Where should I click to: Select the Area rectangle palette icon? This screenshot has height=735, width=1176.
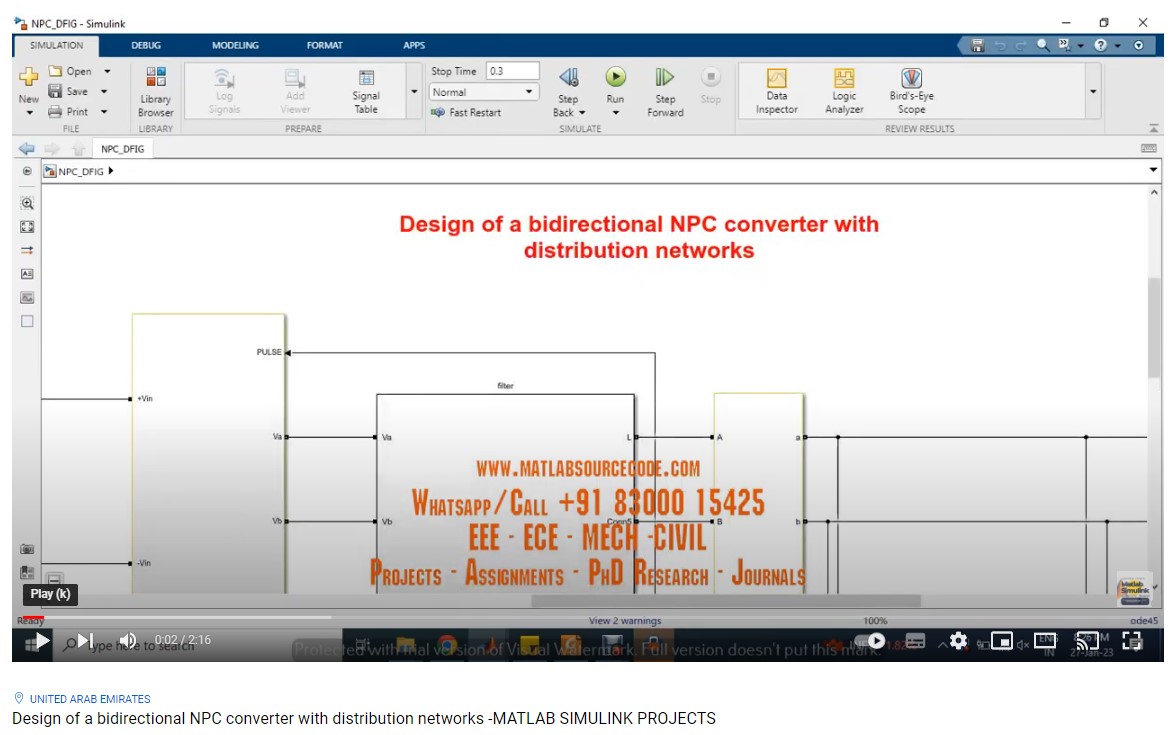coord(27,321)
